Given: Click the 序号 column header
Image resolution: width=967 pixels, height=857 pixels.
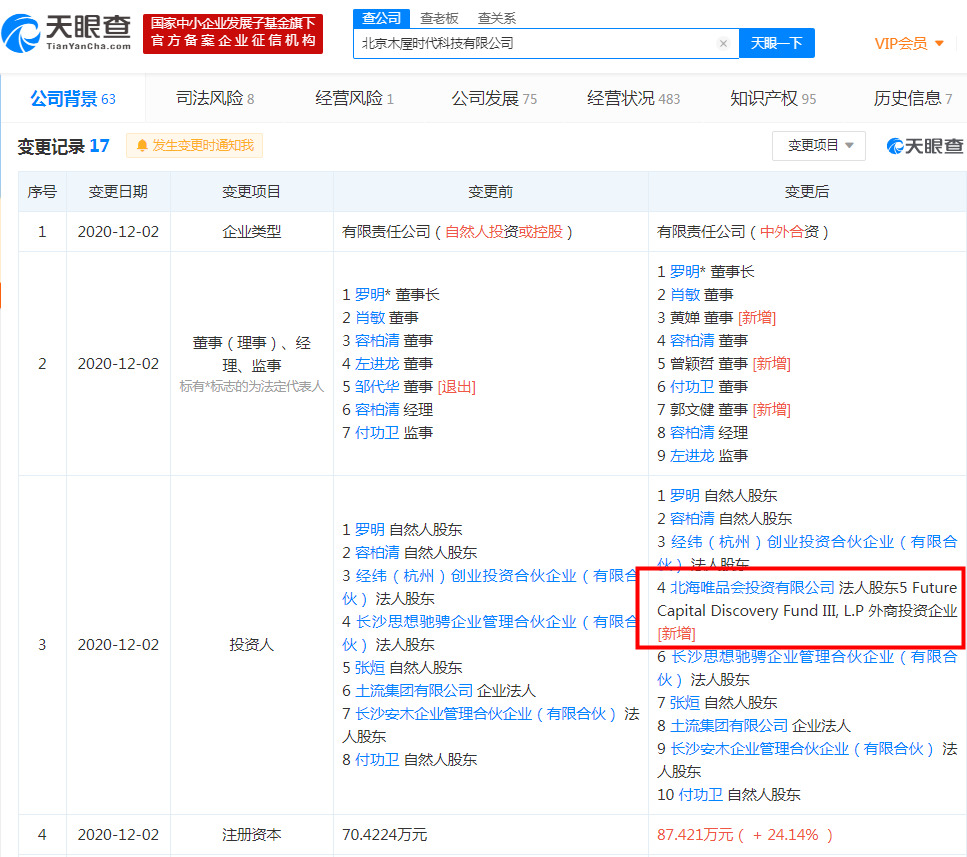Looking at the screenshot, I should click(x=42, y=192).
